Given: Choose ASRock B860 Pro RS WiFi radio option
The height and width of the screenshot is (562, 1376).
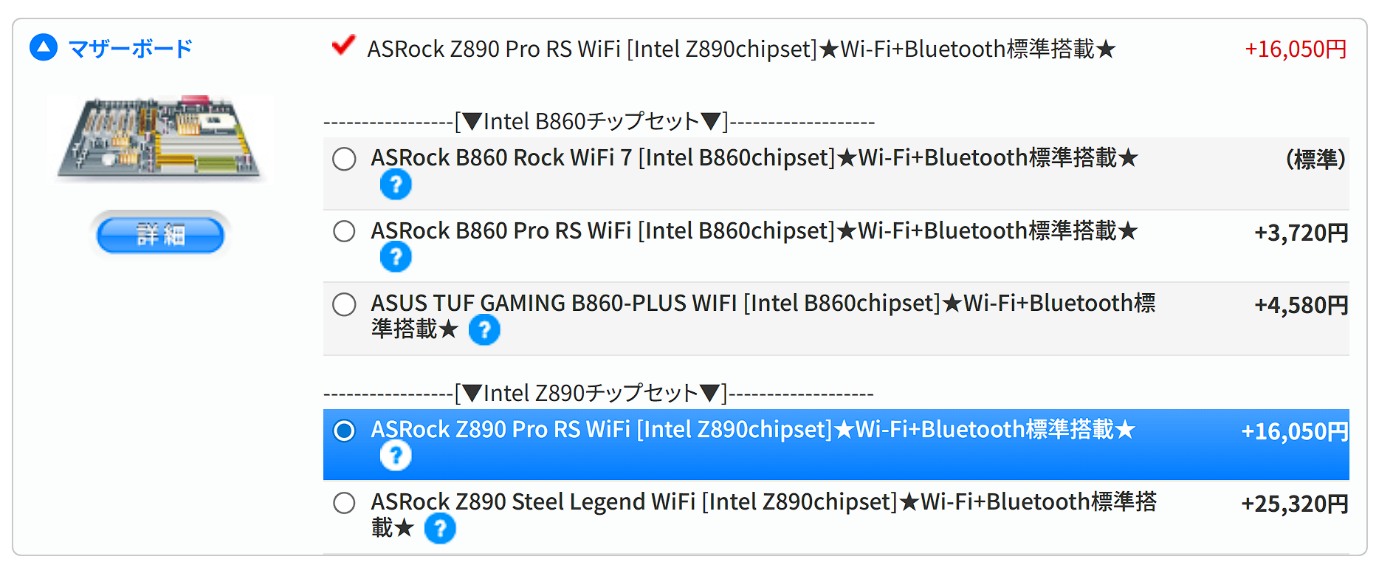Looking at the screenshot, I should point(344,232).
